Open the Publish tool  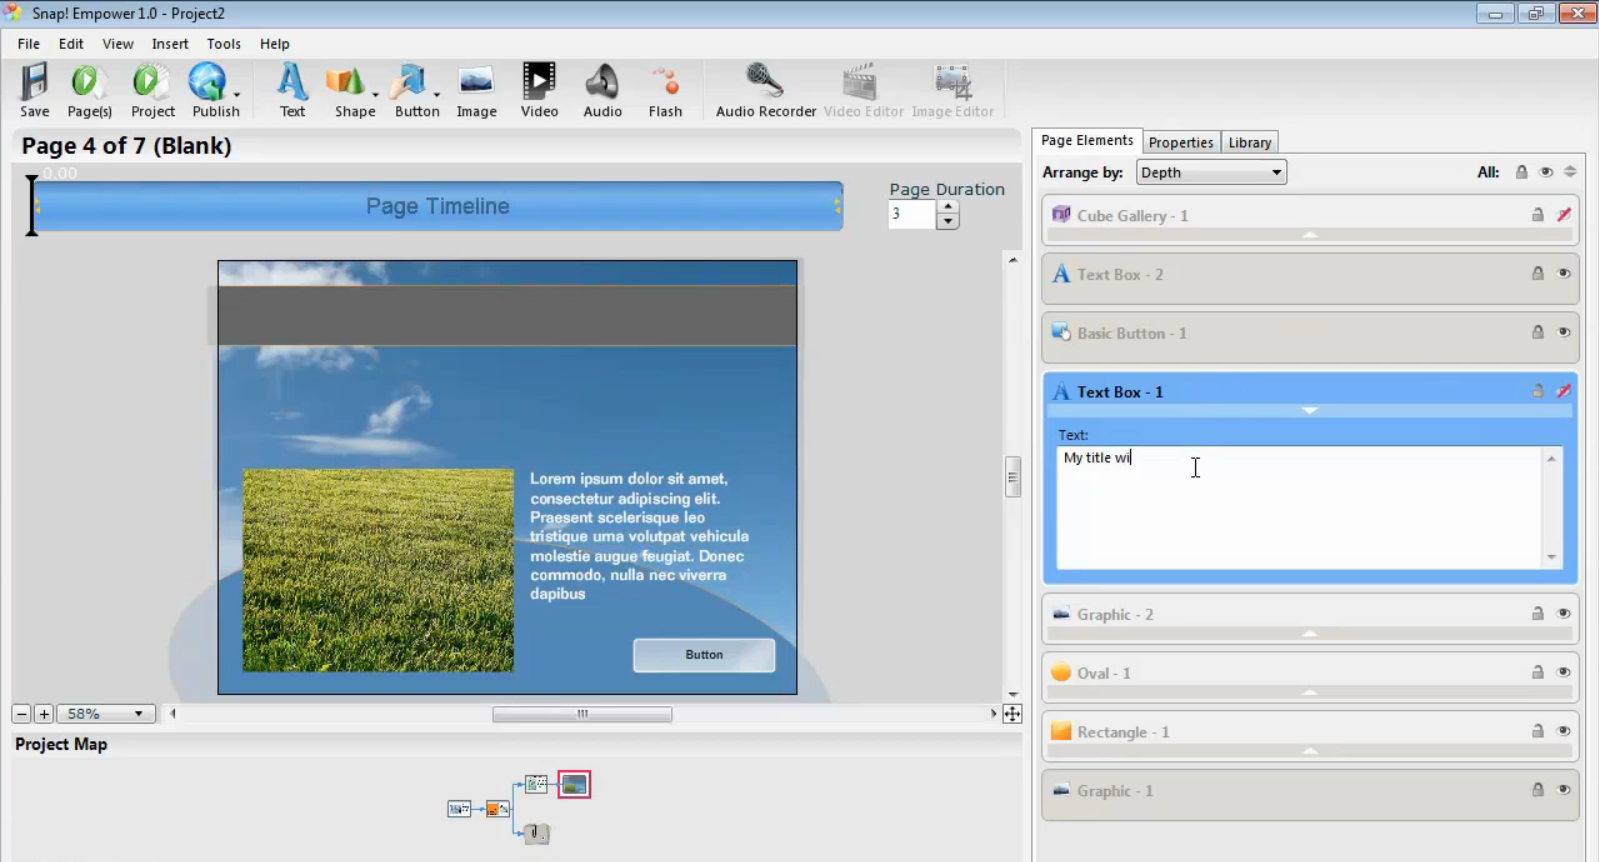tap(216, 91)
